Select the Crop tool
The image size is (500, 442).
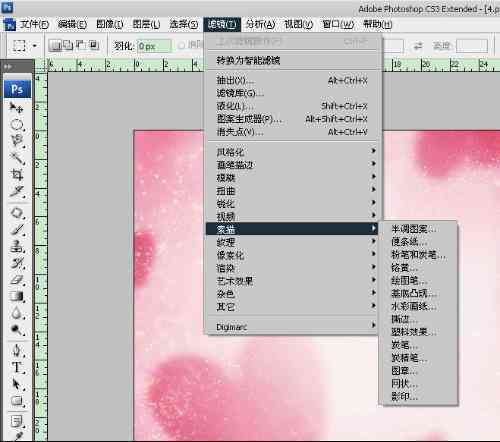(x=17, y=174)
